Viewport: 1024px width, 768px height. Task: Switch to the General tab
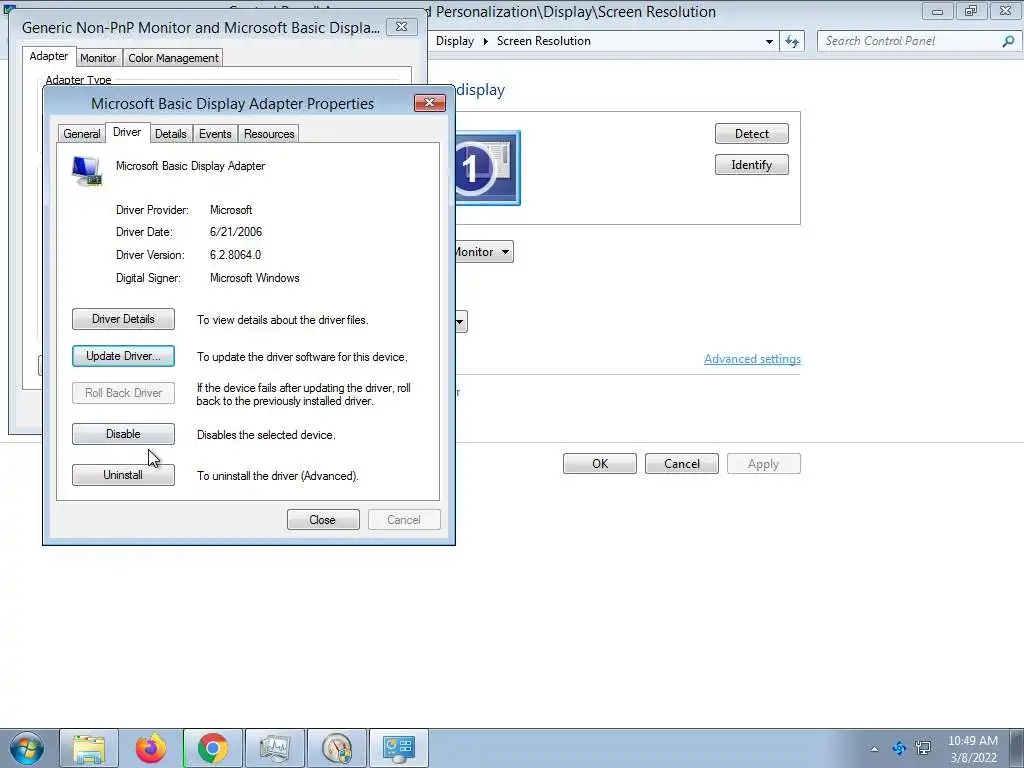tap(82, 133)
